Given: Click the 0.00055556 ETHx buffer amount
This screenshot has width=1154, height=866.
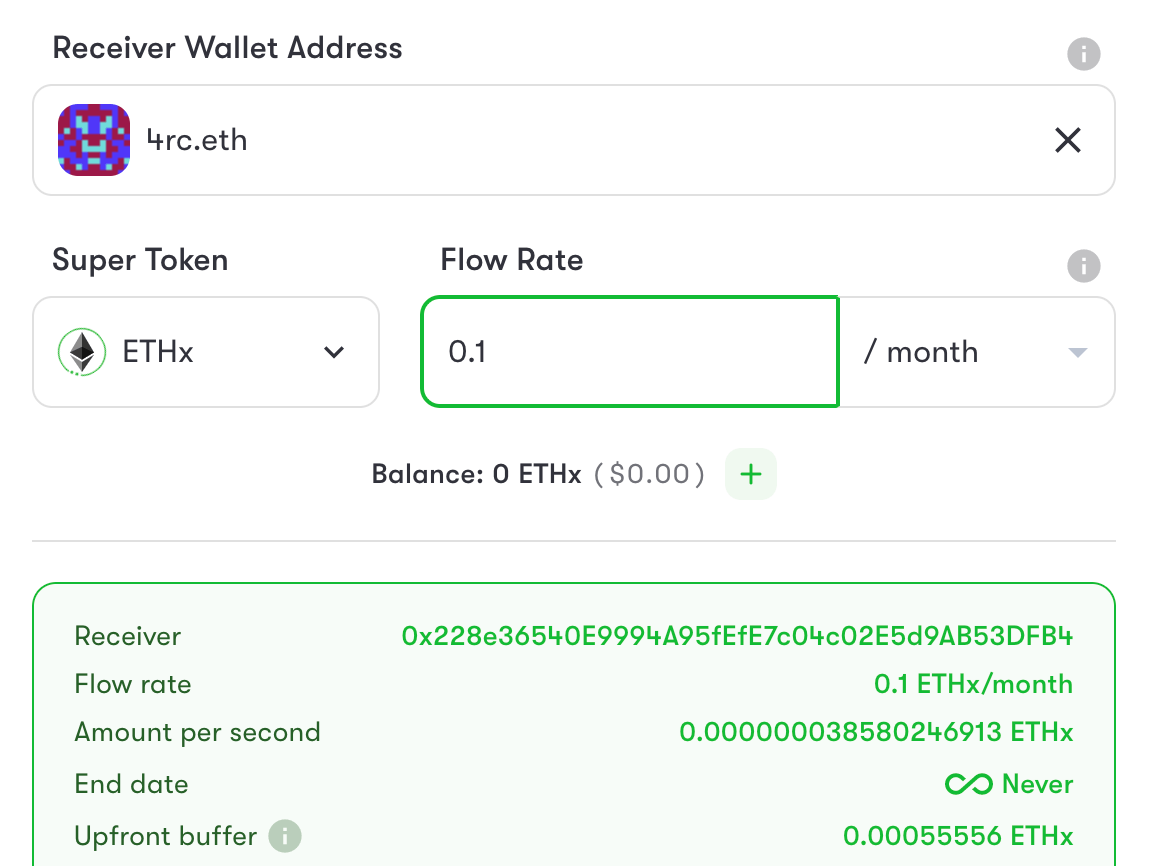Looking at the screenshot, I should pos(957,836).
